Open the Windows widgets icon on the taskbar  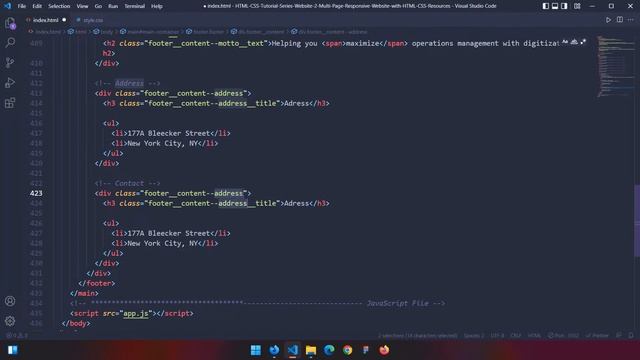(13, 350)
